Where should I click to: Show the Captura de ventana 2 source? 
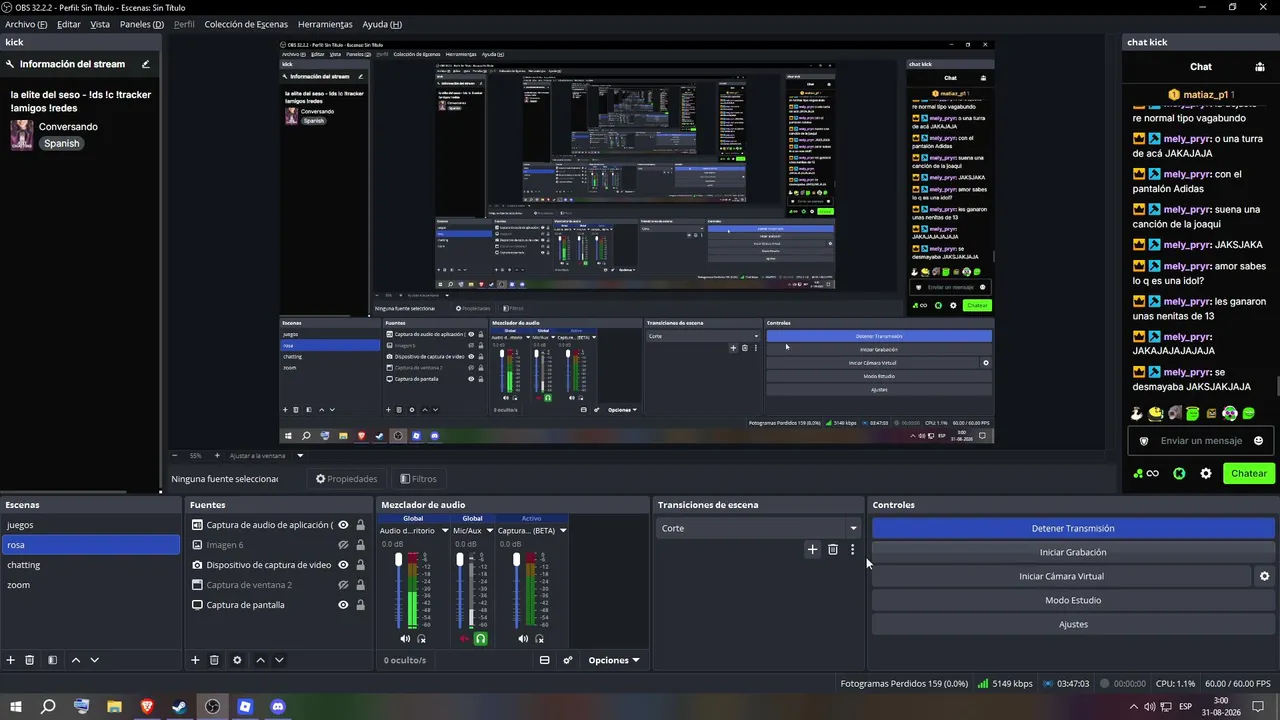343,585
